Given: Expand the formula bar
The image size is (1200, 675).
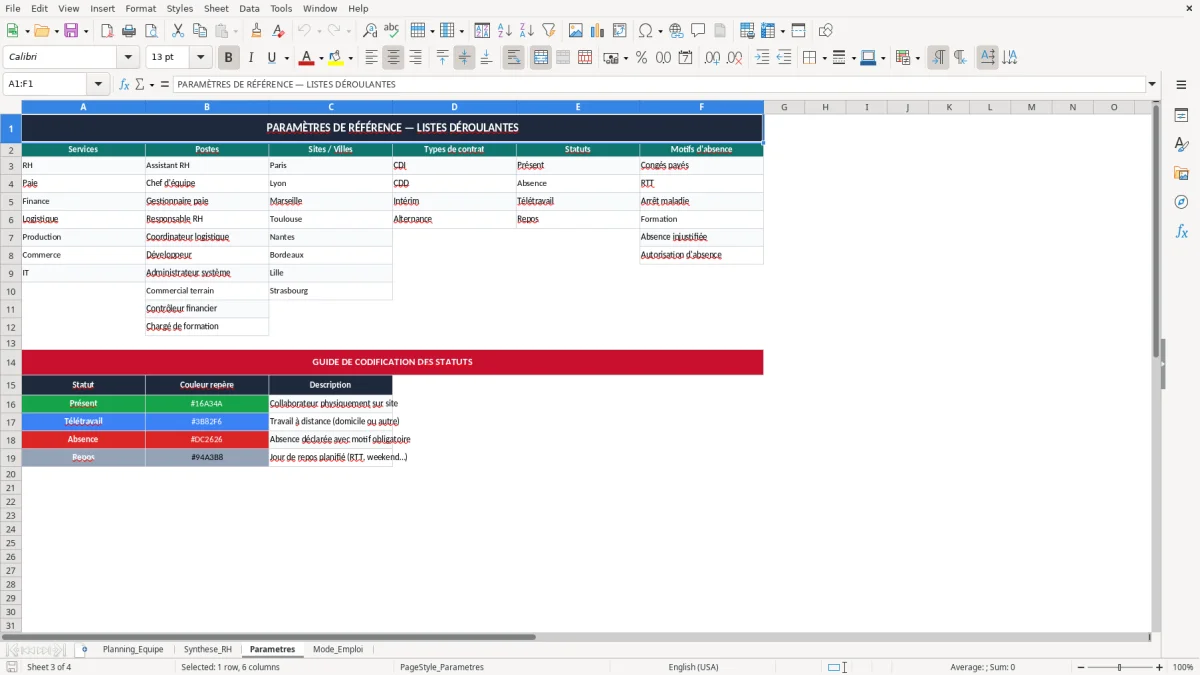Looking at the screenshot, I should pos(1153,85).
